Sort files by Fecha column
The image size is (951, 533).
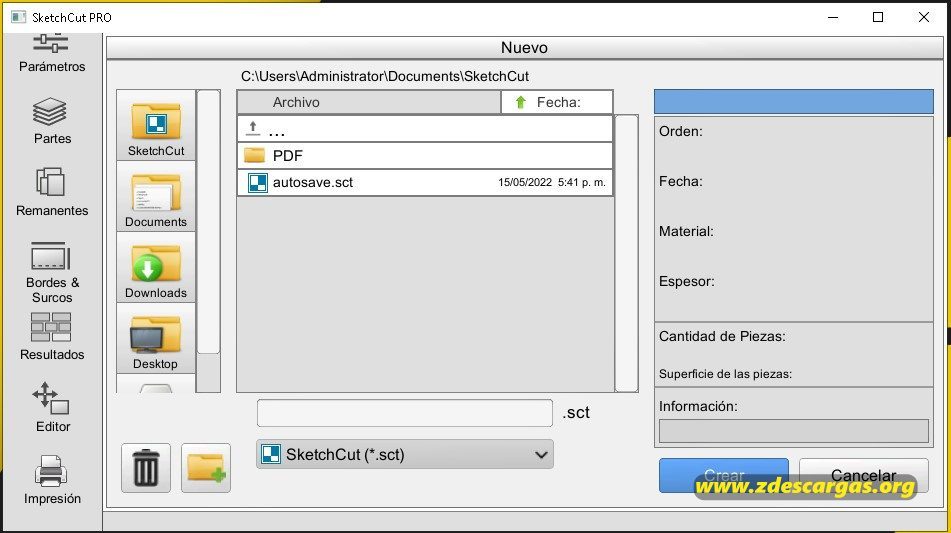[x=557, y=102]
